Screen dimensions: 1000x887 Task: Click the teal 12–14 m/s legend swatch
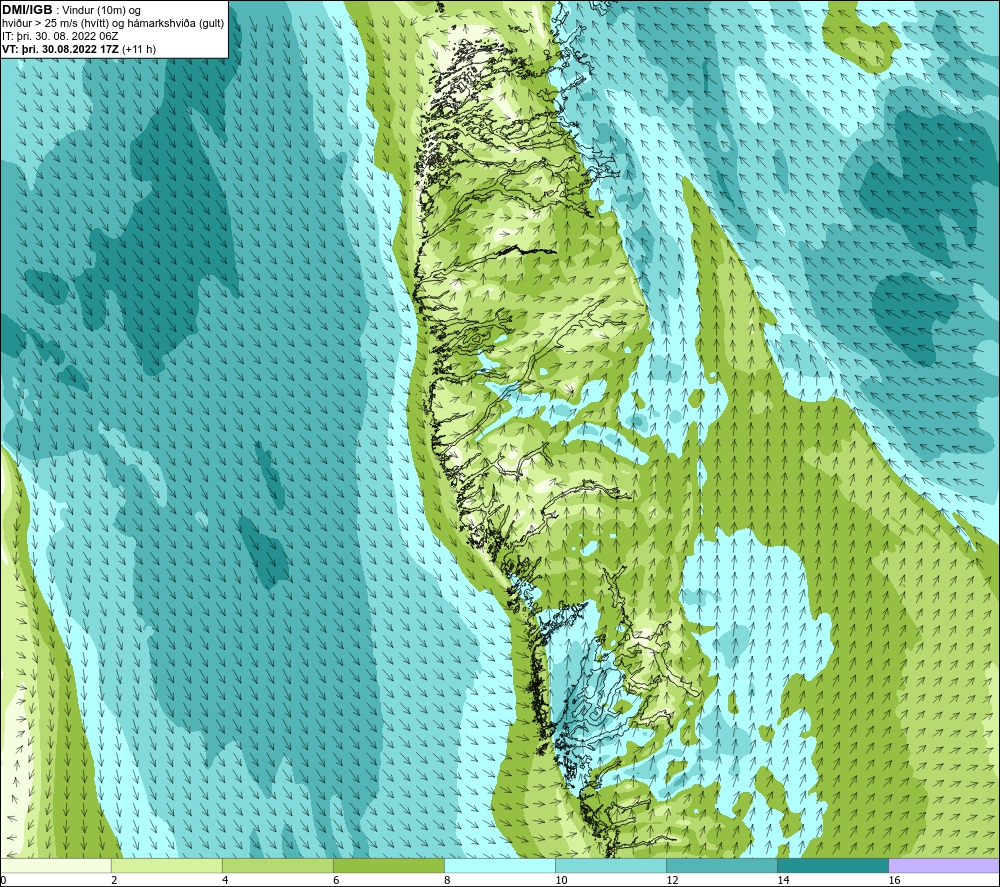pos(721,866)
